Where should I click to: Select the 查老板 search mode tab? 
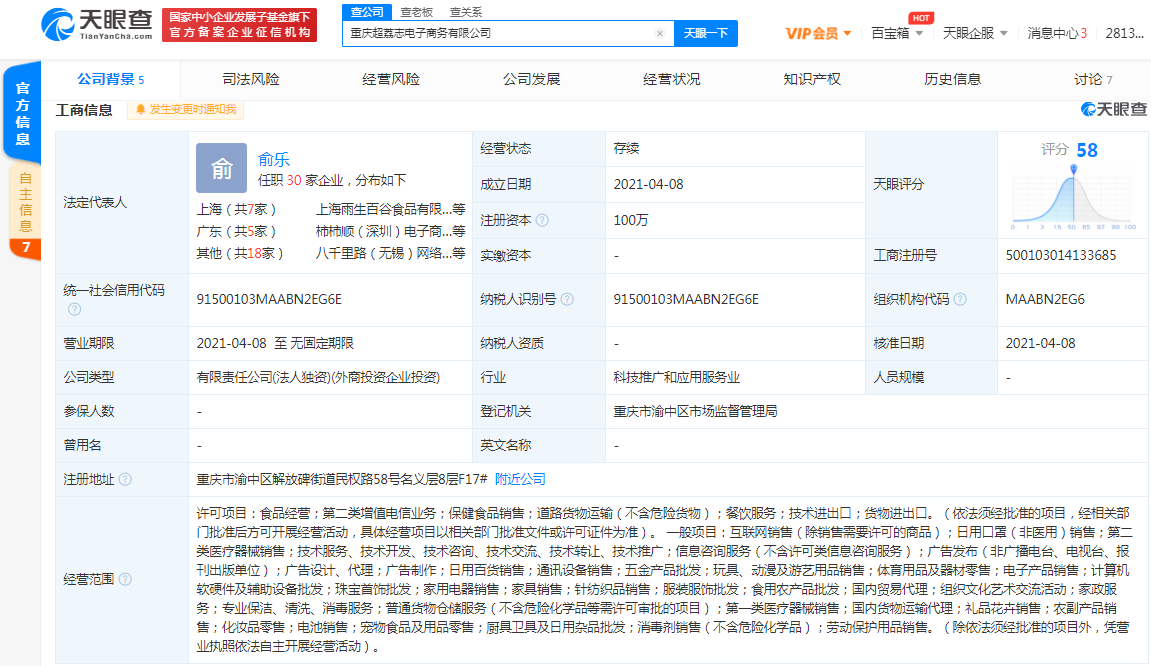tap(417, 12)
